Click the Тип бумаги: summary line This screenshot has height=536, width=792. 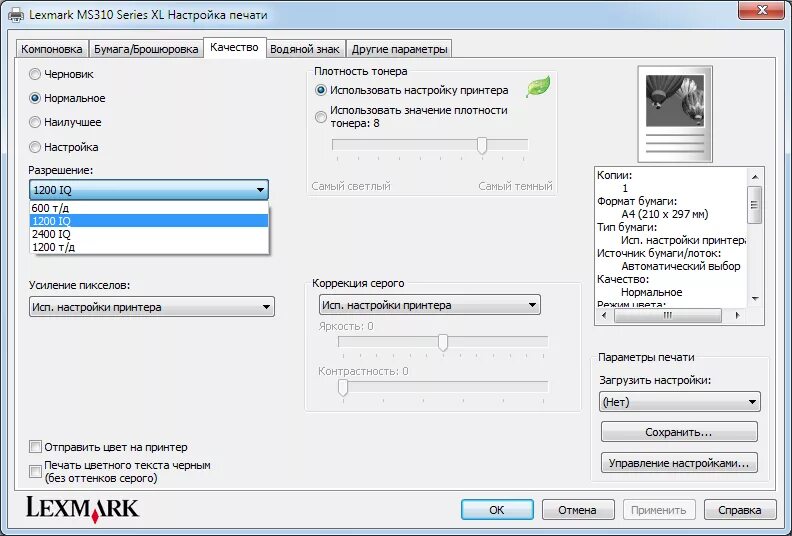coord(627,227)
